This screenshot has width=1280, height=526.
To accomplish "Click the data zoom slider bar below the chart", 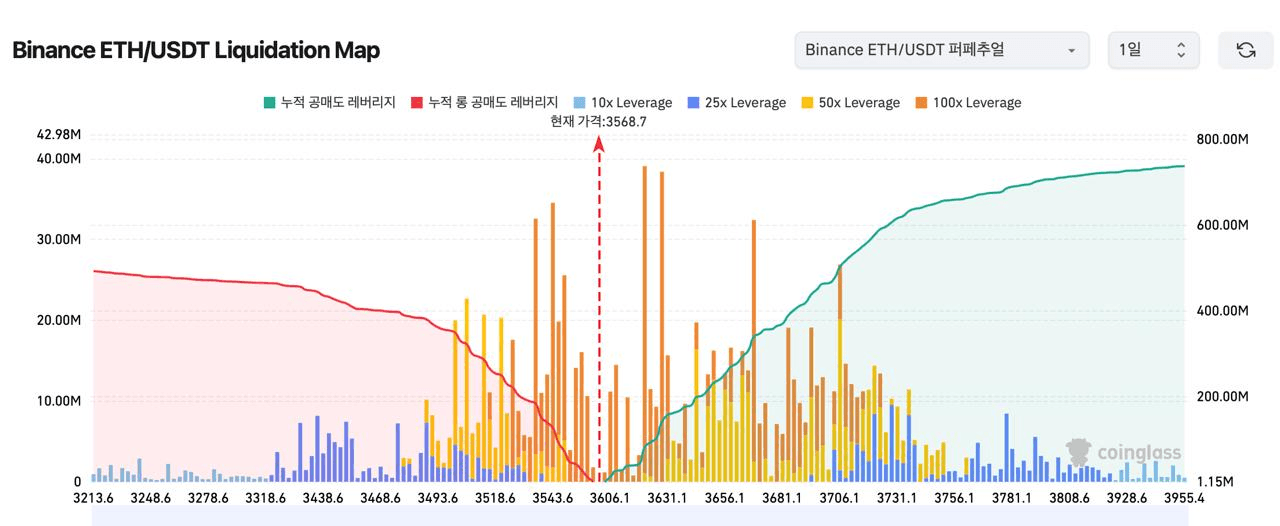I will (x=639, y=516).
